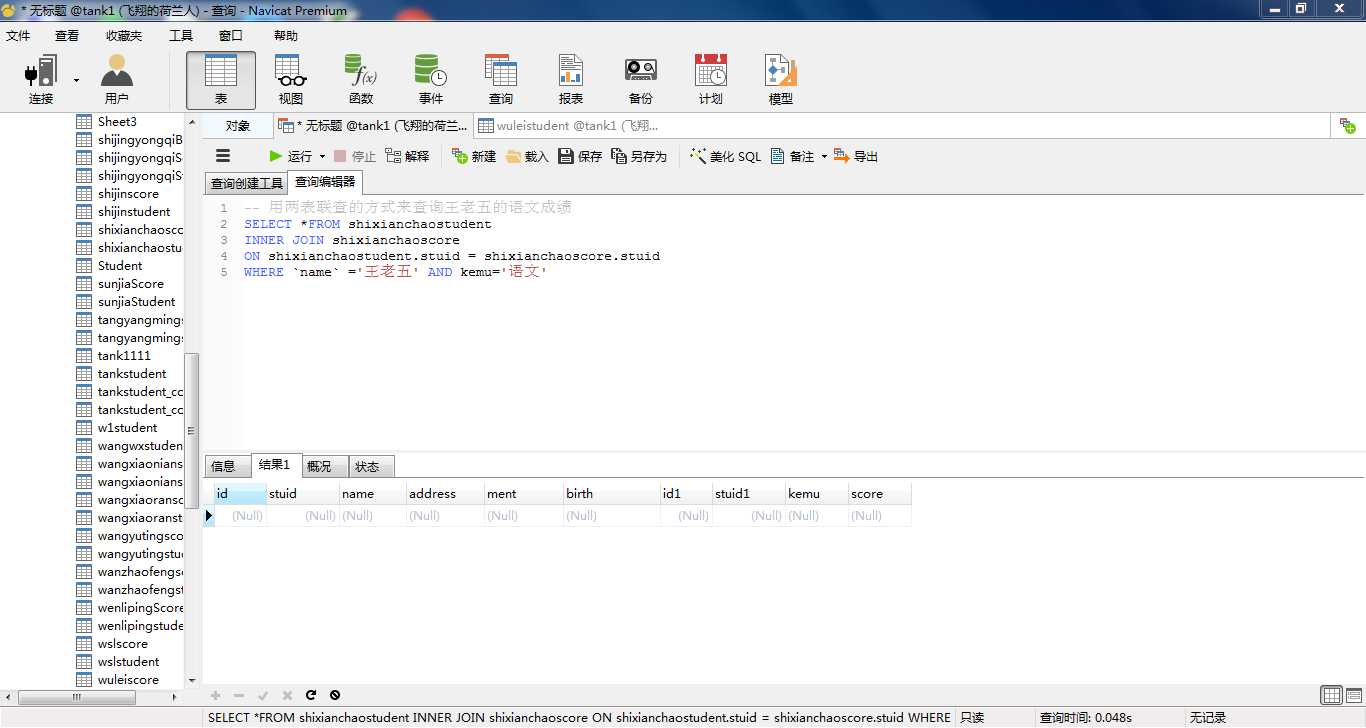The height and width of the screenshot is (728, 1366).
Task: Select the 表 (Table) toolbar icon
Action: point(221,80)
